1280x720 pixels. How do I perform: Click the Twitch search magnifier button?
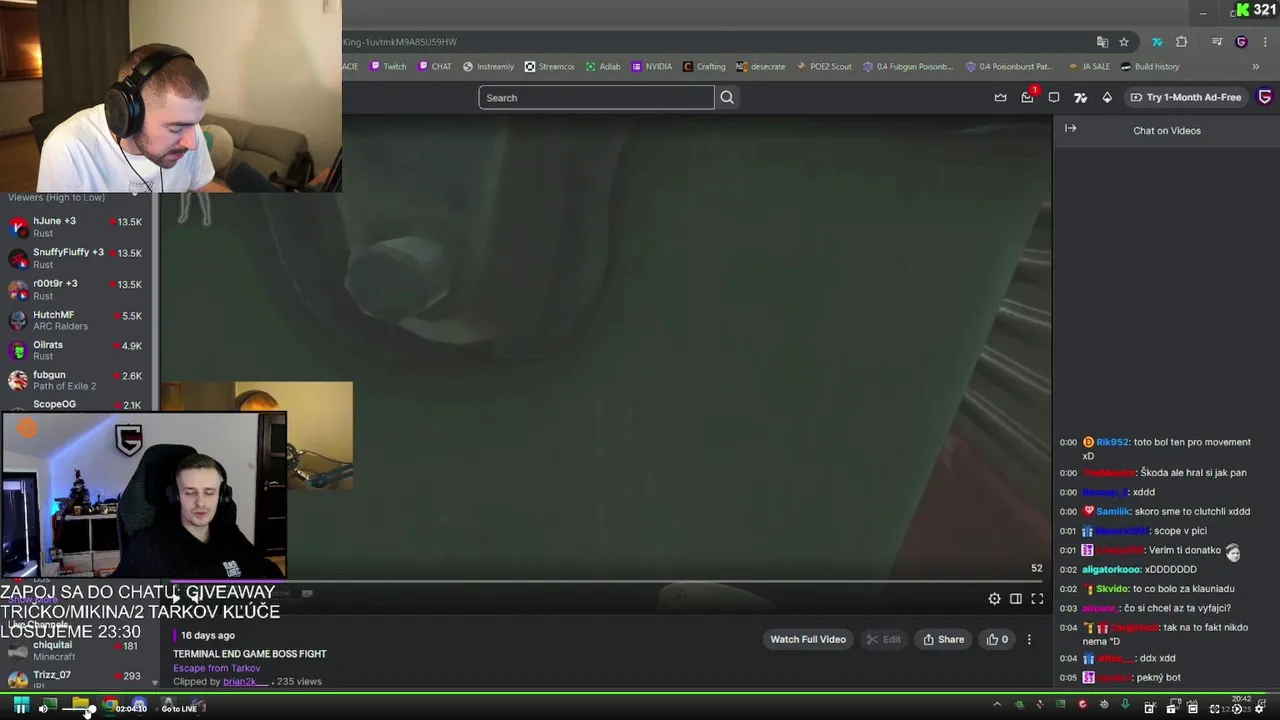(727, 97)
